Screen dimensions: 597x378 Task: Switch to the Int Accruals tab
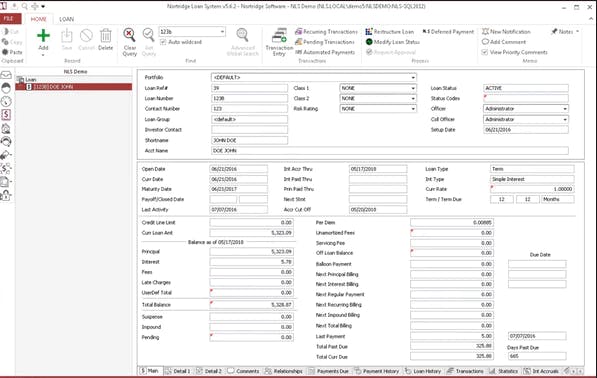(x=541, y=371)
